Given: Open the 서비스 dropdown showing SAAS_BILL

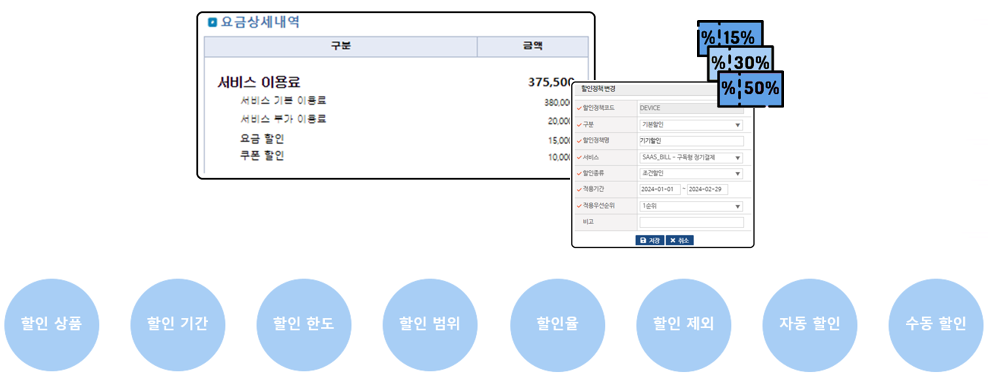Looking at the screenshot, I should pos(691,158).
